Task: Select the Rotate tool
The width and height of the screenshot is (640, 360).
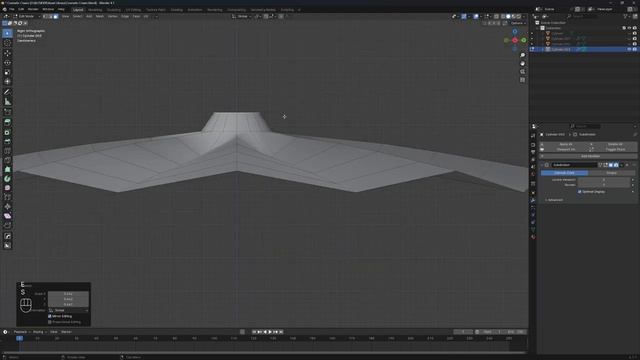Action: click(7, 62)
